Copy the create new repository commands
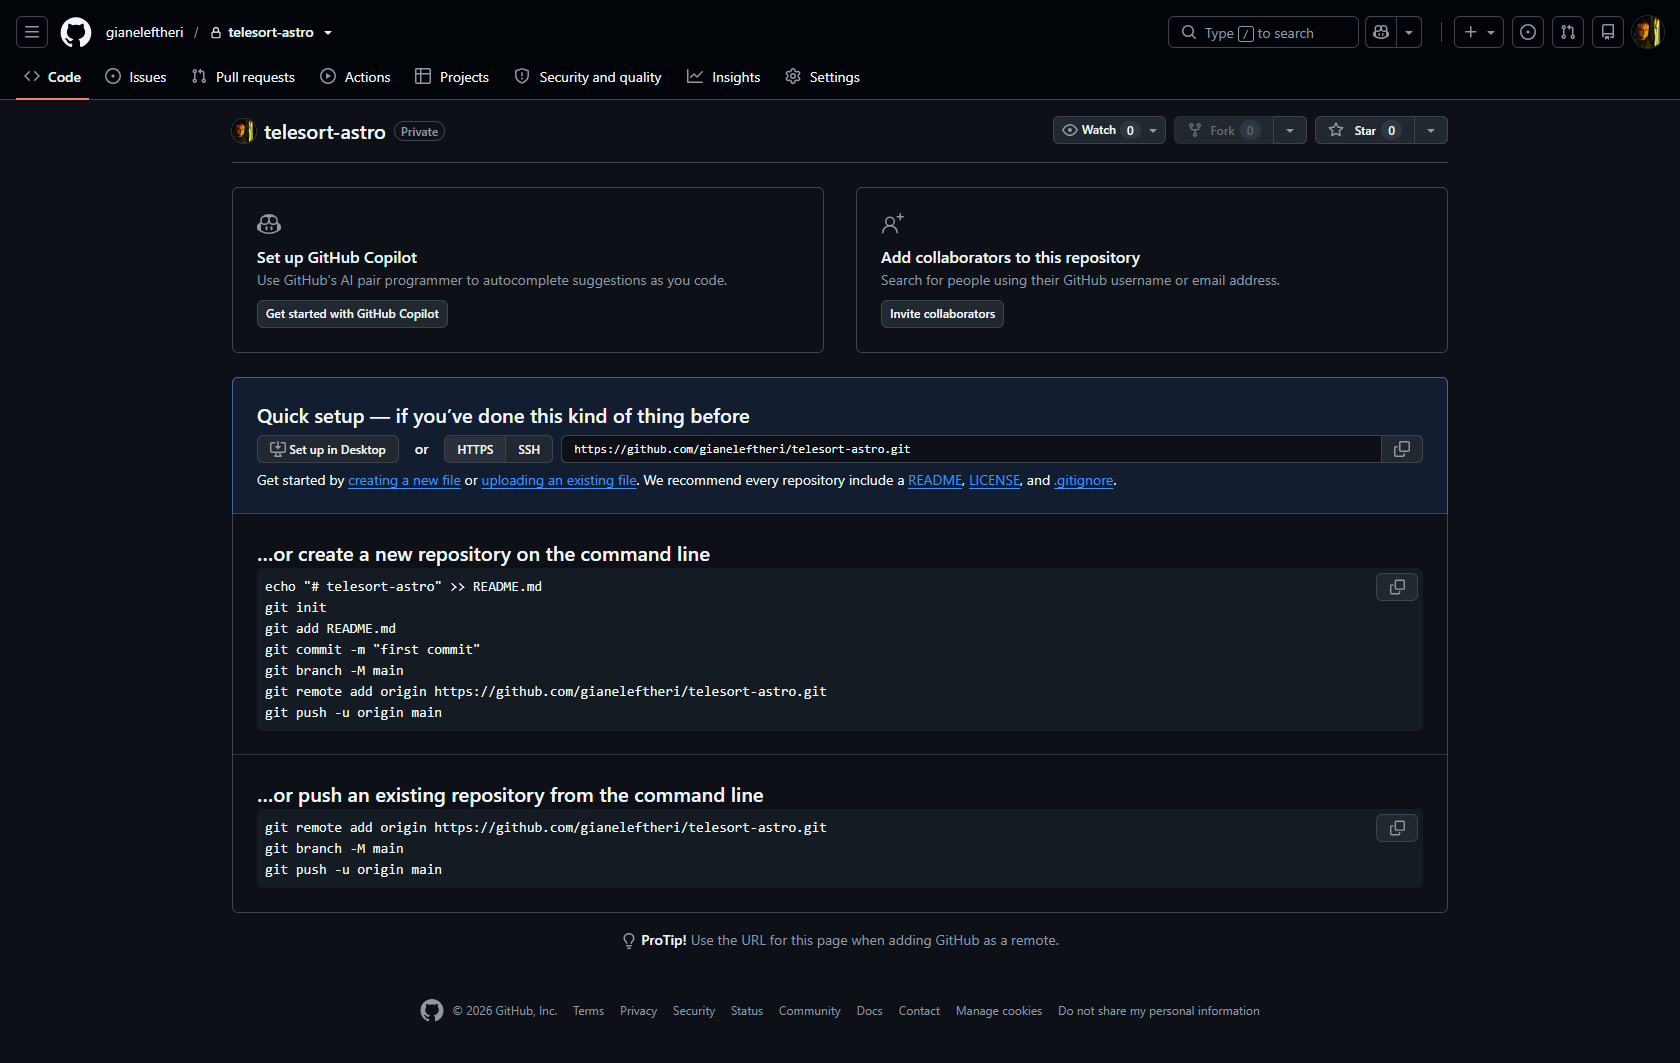The width and height of the screenshot is (1680, 1063). point(1397,587)
